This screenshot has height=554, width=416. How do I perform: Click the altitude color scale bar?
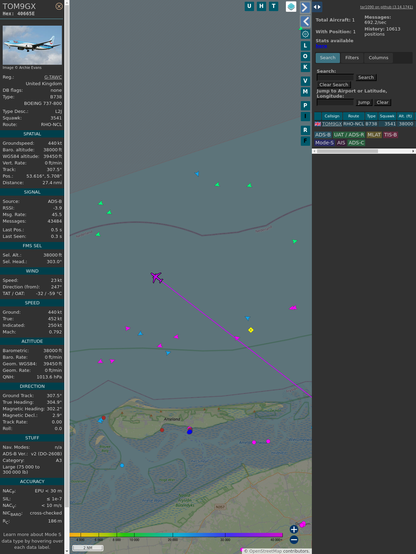[x=176, y=535]
